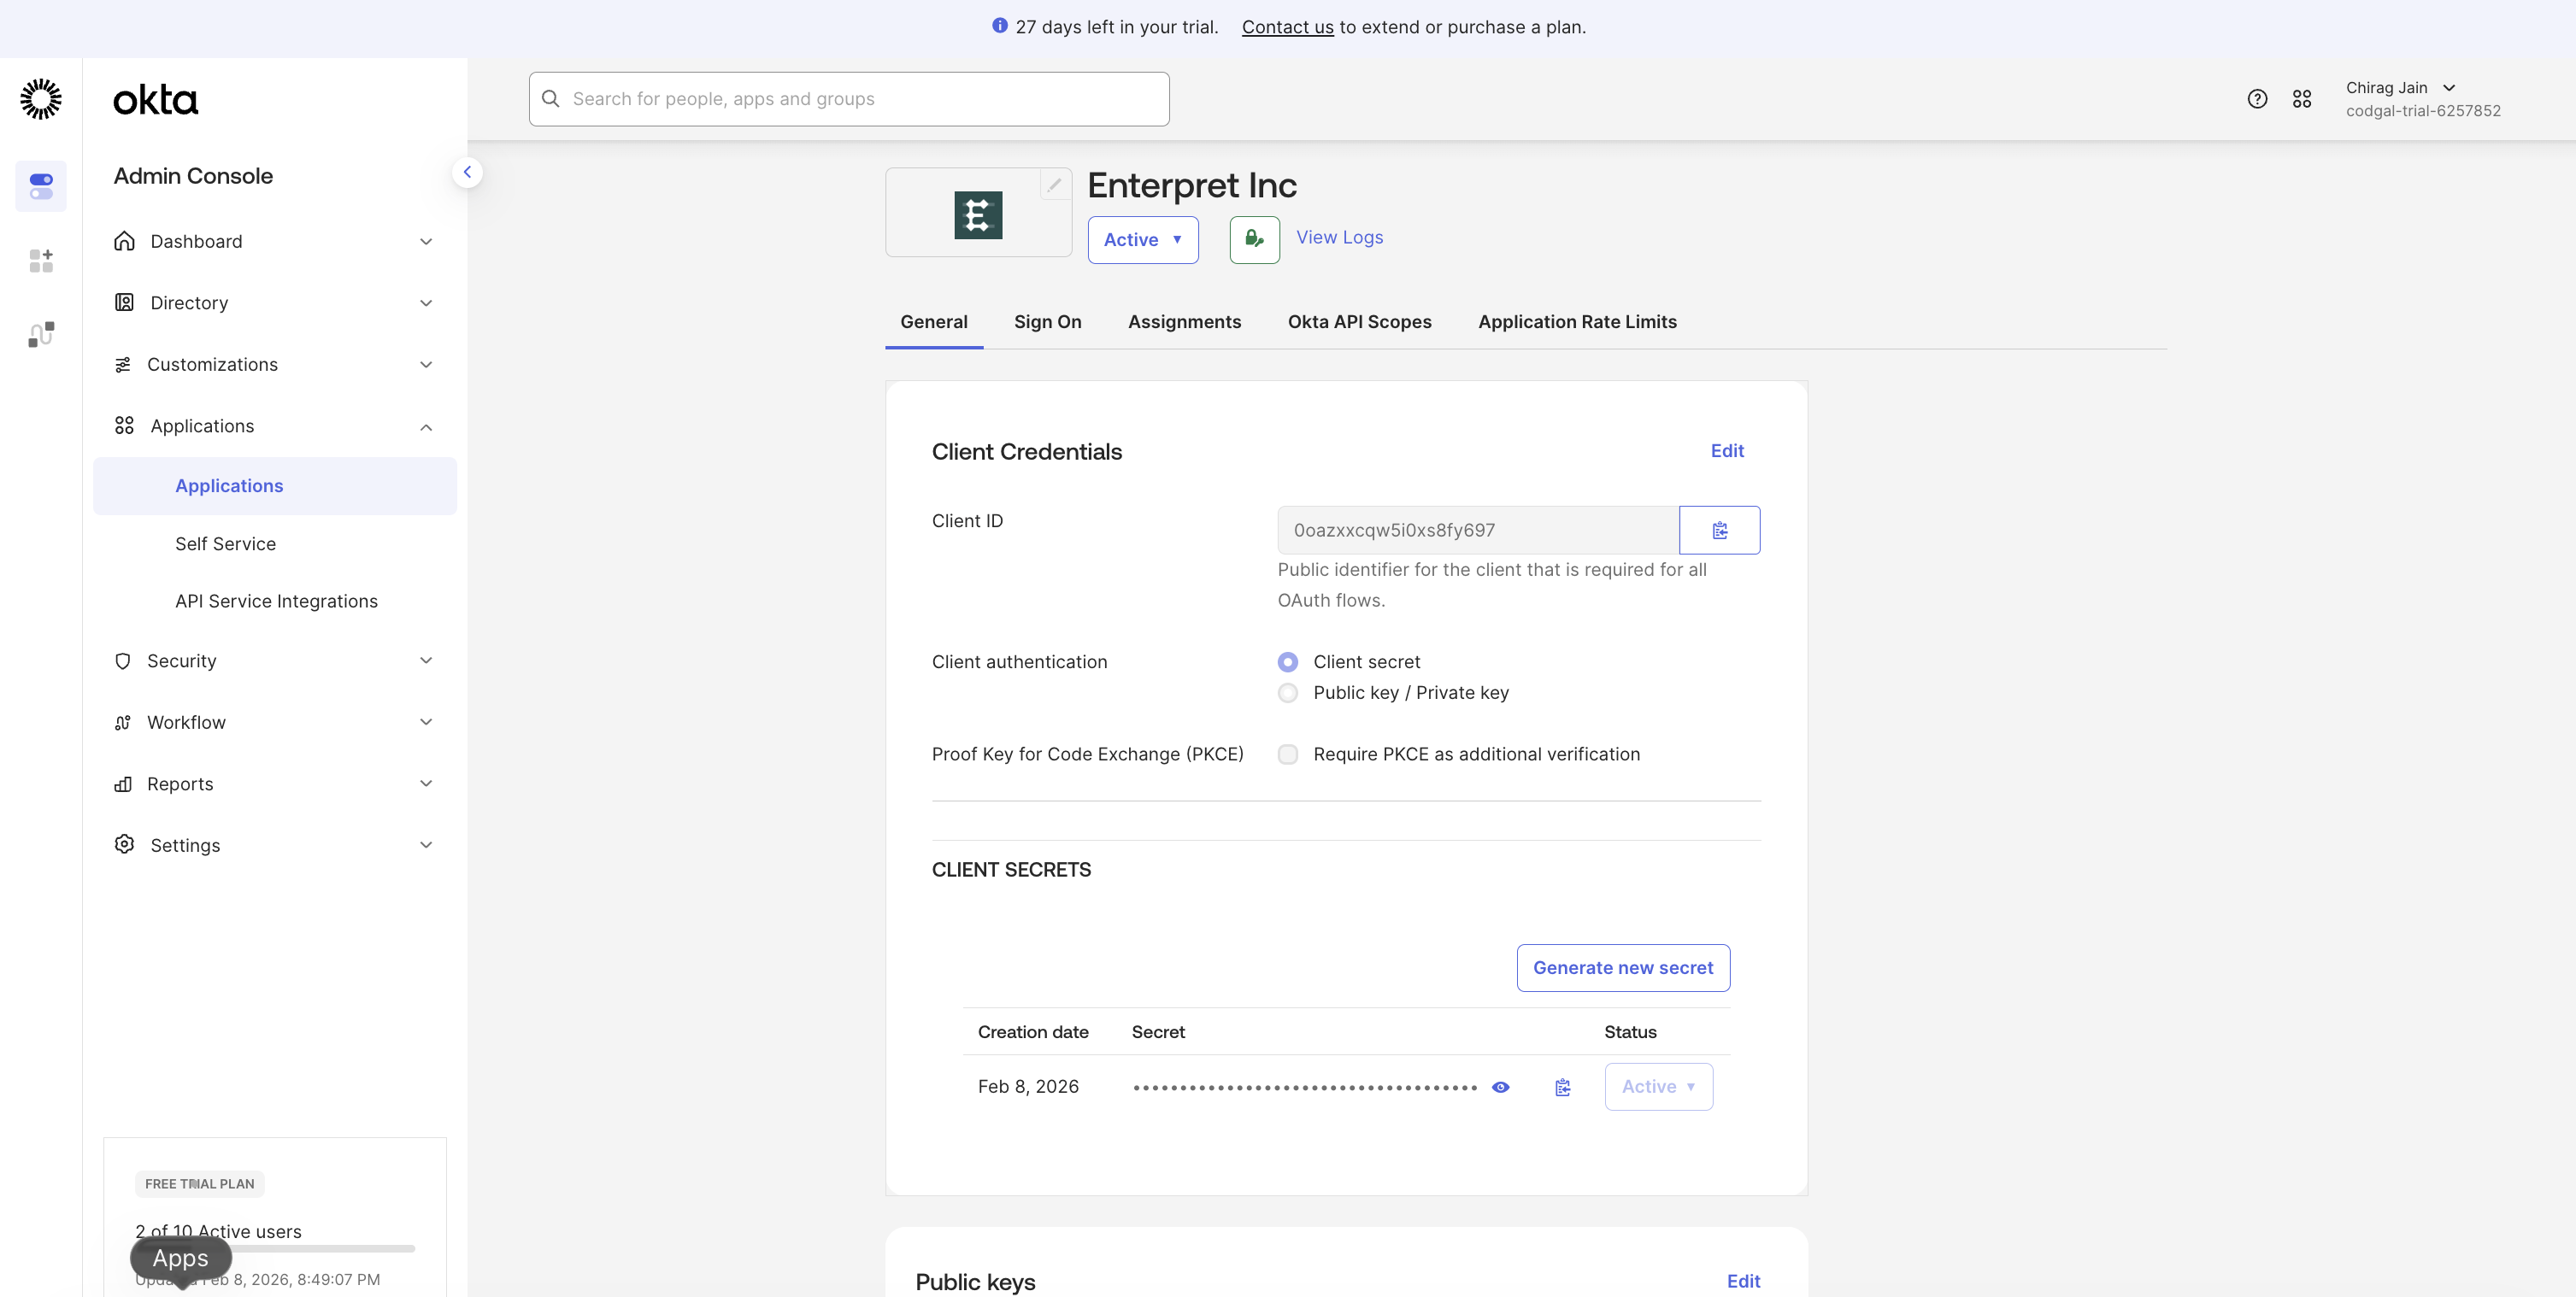
Task: Edit the Enterpret Inc app logo
Action: tap(1054, 185)
